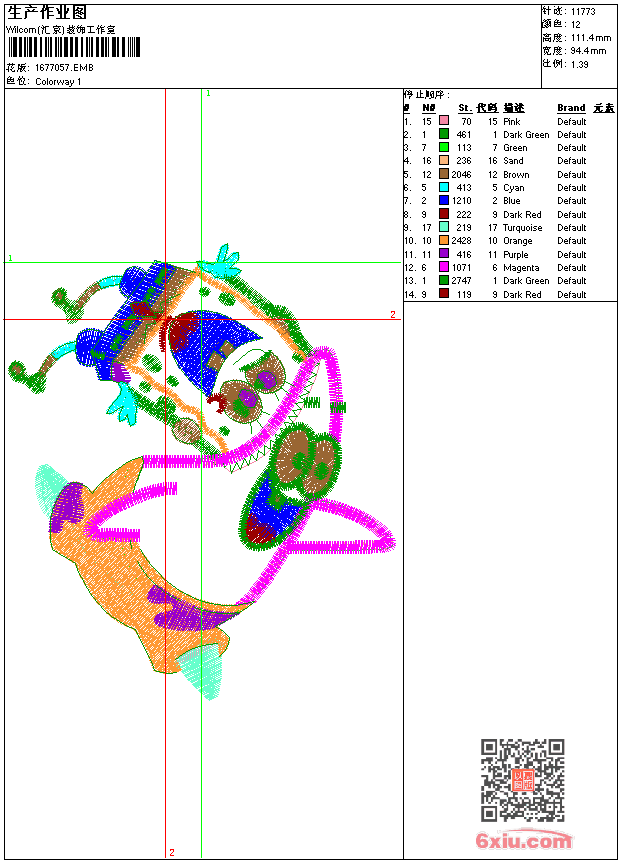This screenshot has width=620, height=860.
Task: Select stitch count '1210' in the Blue row
Action: point(461,201)
